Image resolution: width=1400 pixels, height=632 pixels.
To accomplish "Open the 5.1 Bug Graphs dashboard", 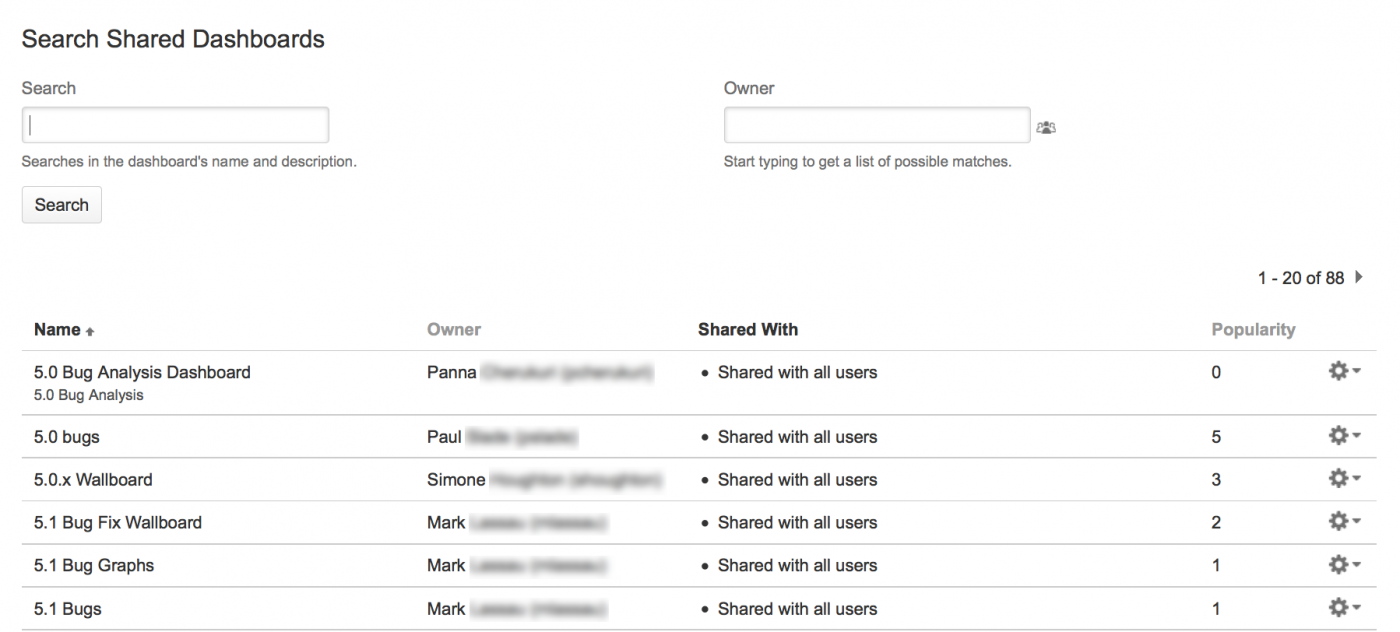I will pyautogui.click(x=94, y=565).
